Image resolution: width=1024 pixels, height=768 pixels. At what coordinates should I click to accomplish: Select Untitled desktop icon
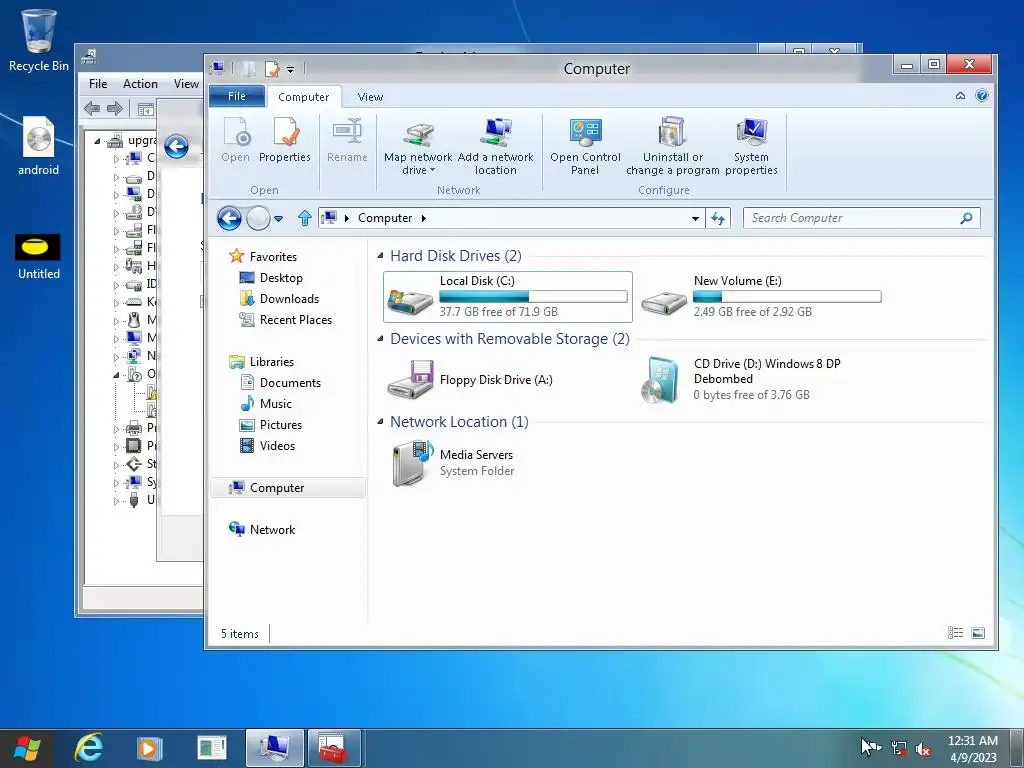39,257
